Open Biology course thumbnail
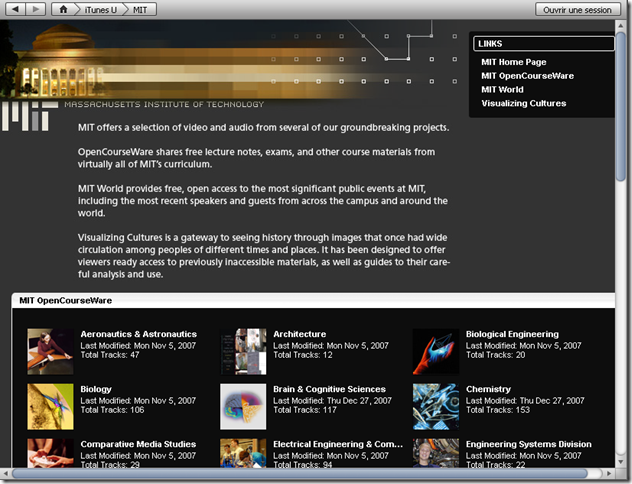The width and height of the screenshot is (632, 484). 50,407
